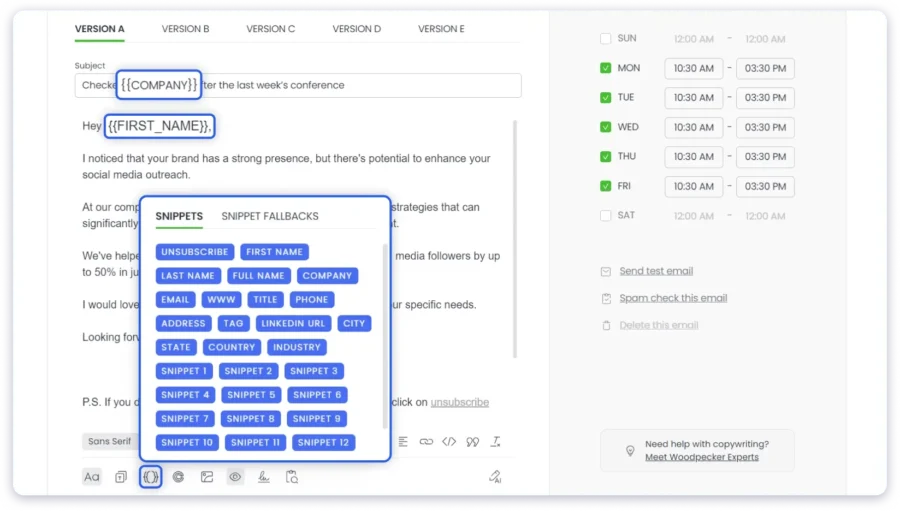
Task: Enable the SUN checkbox
Action: point(606,39)
